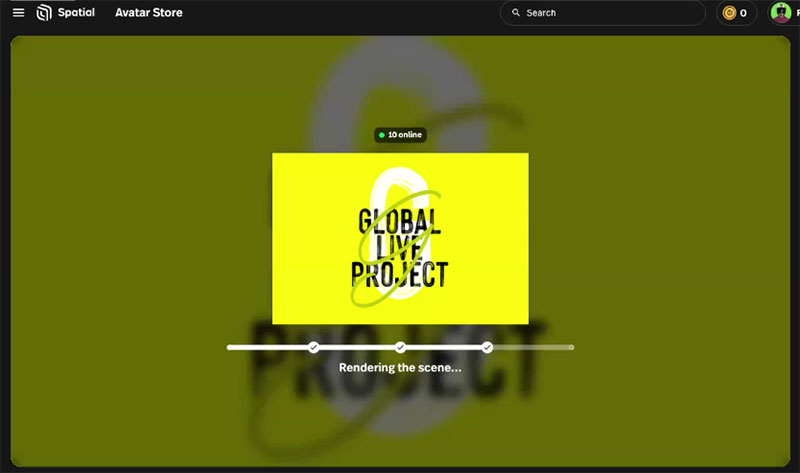800x473 pixels.
Task: Click the third loading progress checkpoint
Action: click(x=487, y=347)
